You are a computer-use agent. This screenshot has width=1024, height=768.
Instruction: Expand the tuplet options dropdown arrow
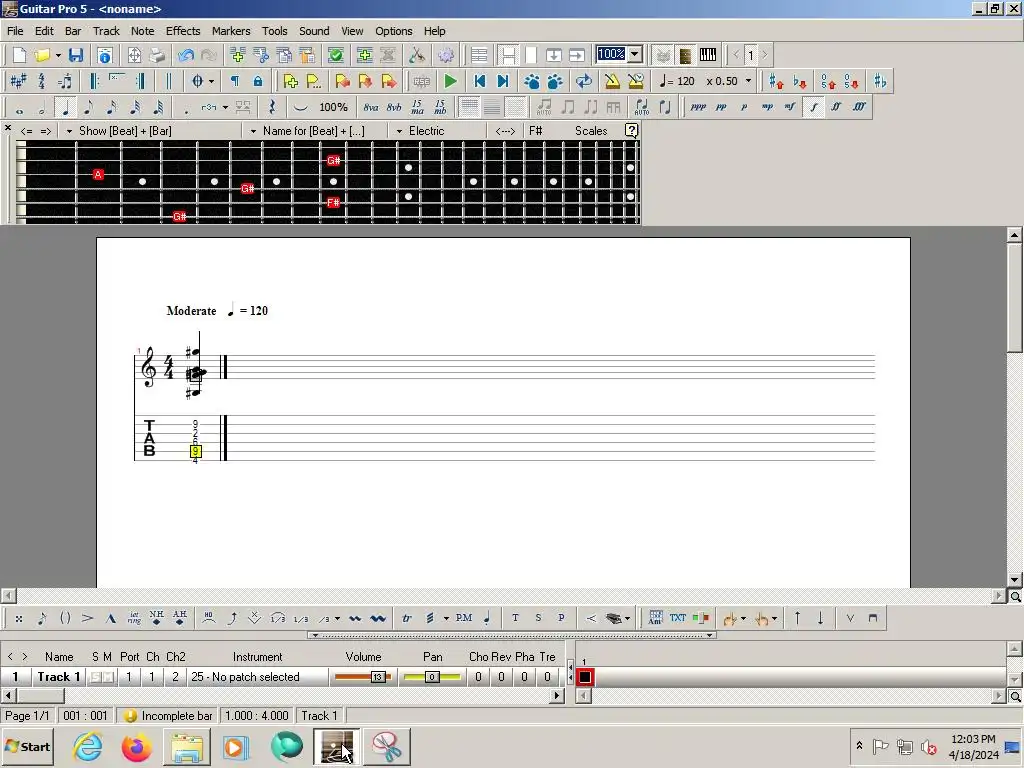(225, 108)
